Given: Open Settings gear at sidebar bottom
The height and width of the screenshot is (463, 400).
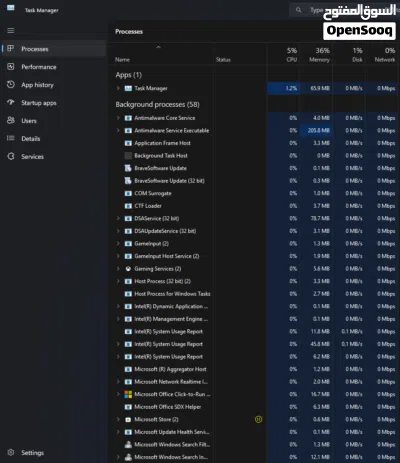Looking at the screenshot, I should coord(11,452).
